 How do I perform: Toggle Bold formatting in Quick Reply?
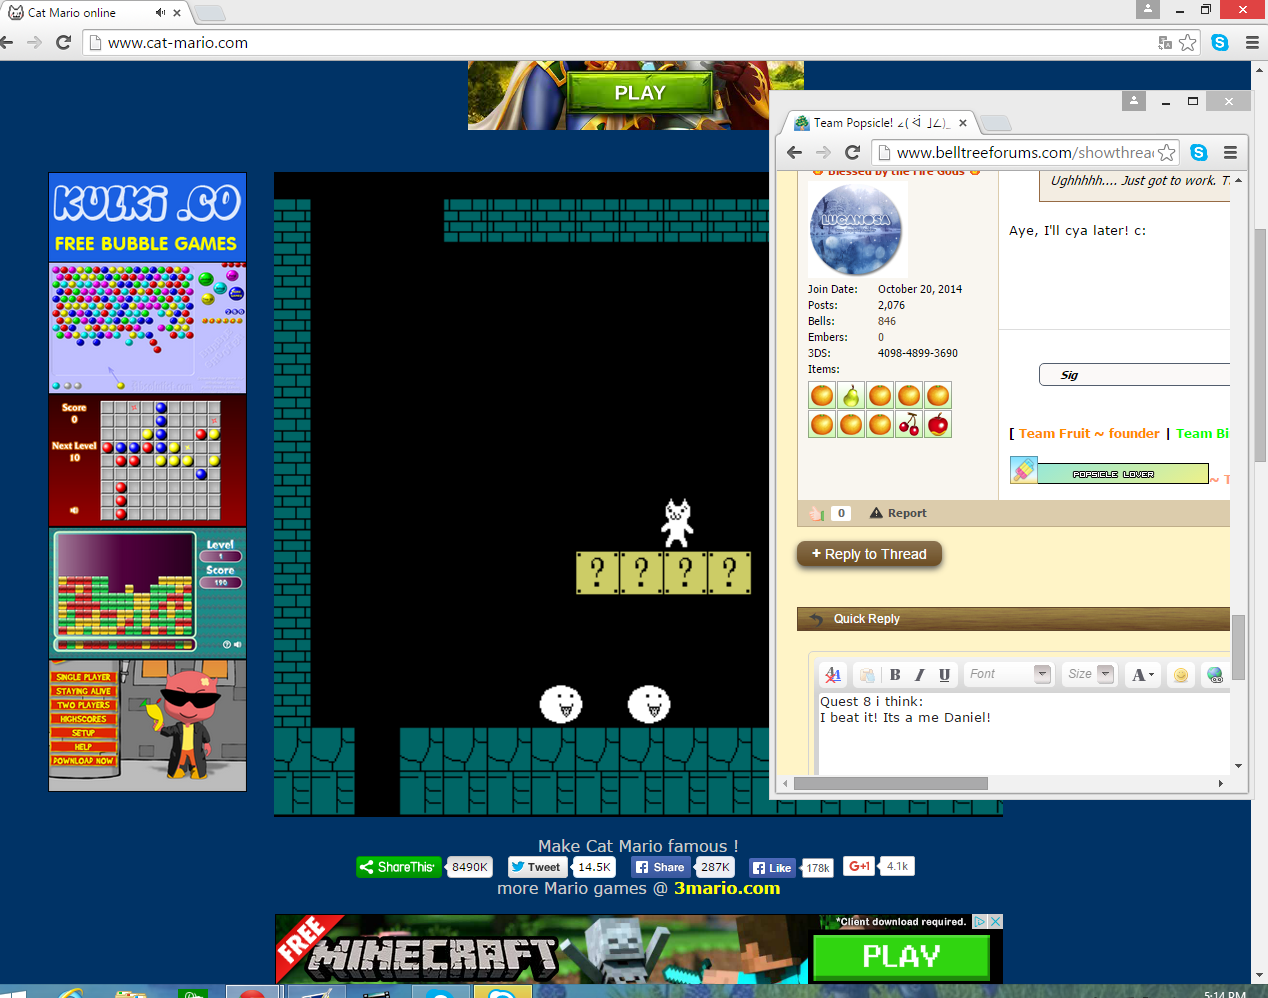click(895, 675)
